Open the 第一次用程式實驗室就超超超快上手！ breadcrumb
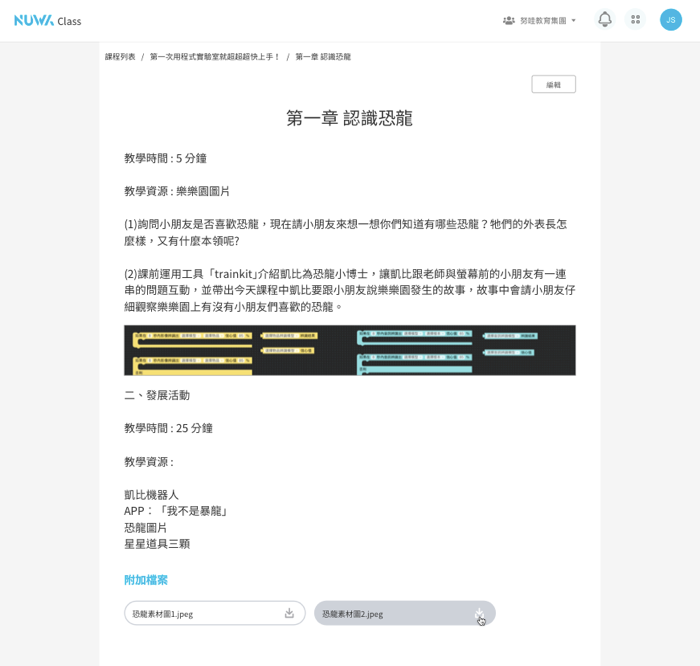 point(215,57)
